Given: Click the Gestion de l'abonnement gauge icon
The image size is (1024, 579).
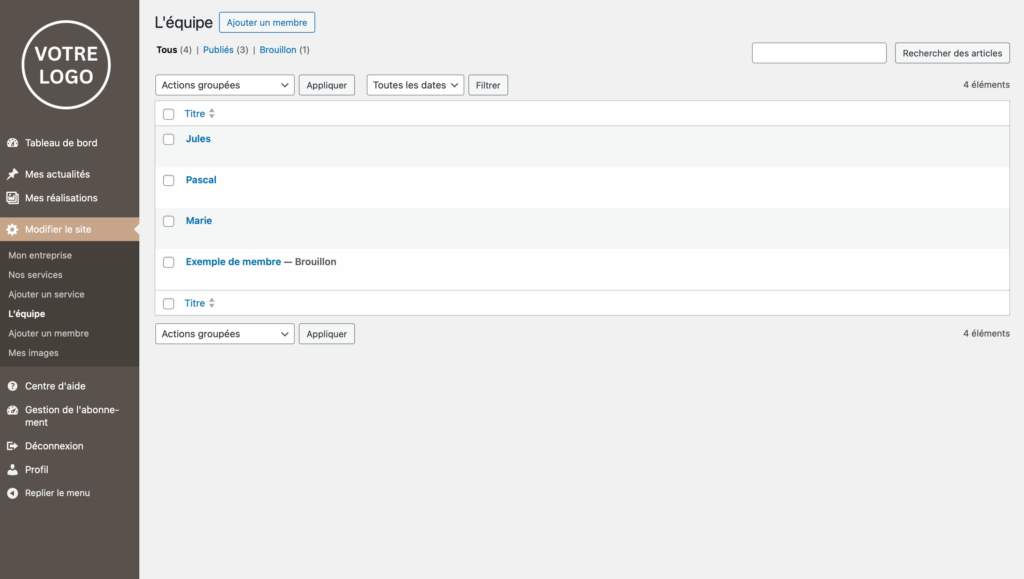Looking at the screenshot, I should click(13, 410).
